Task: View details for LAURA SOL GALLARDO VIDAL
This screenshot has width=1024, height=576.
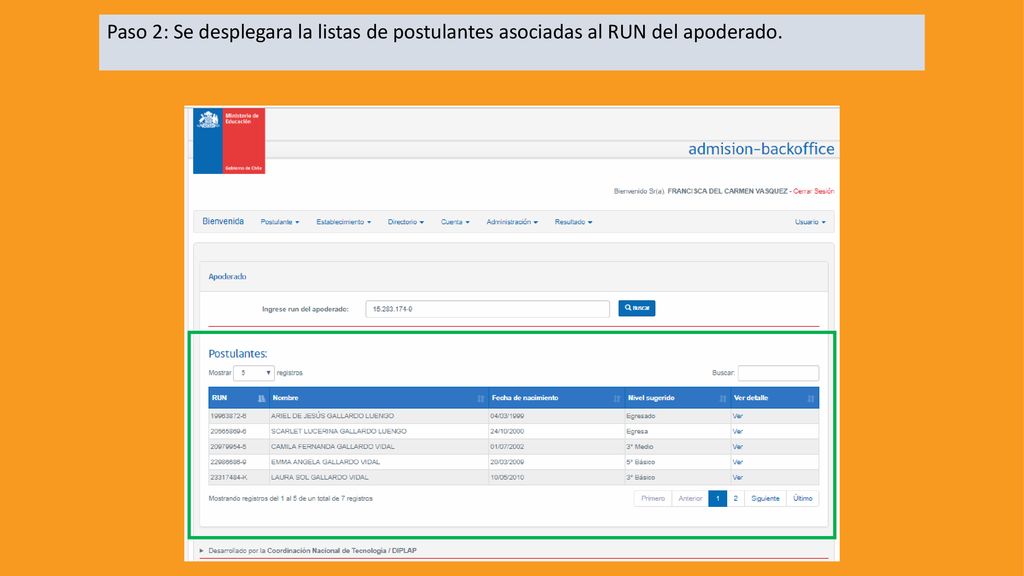Action: [x=737, y=477]
